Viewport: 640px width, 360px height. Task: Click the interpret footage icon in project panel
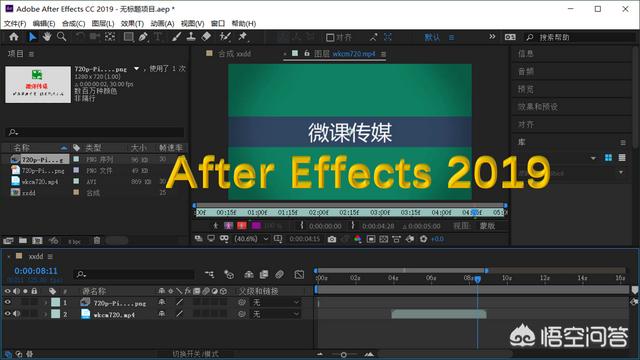click(x=8, y=241)
